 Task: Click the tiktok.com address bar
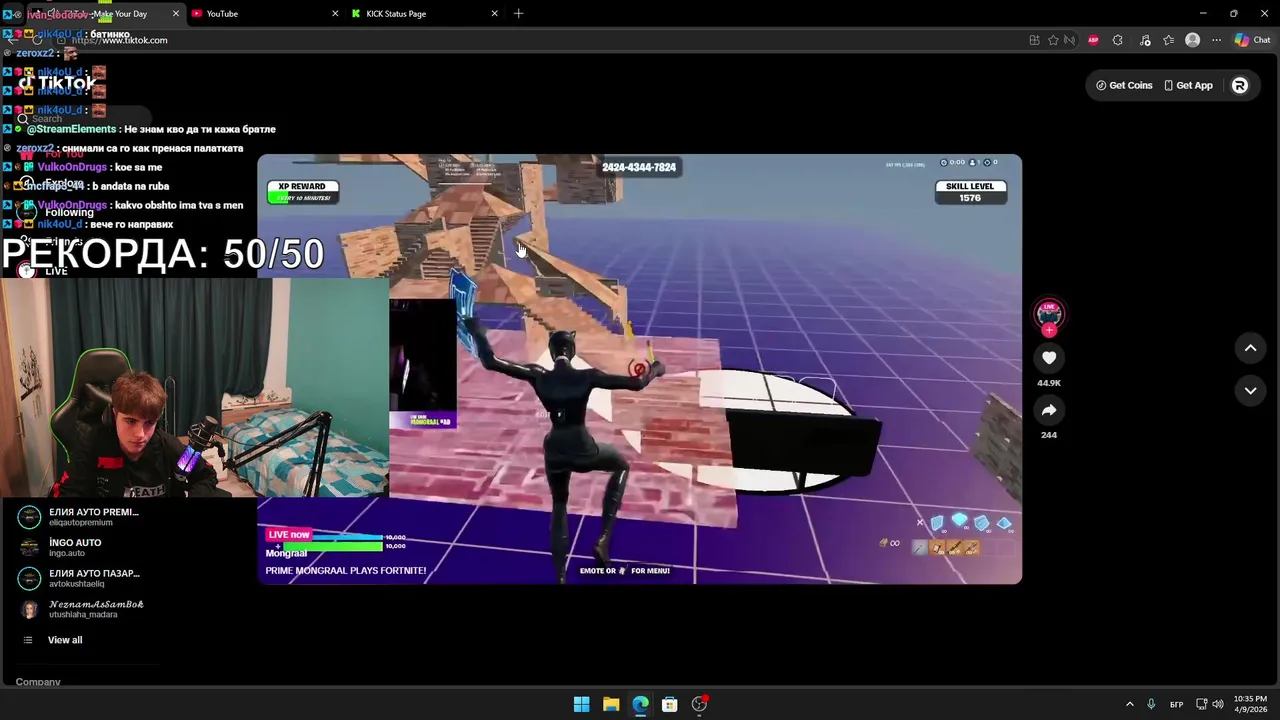(540, 40)
